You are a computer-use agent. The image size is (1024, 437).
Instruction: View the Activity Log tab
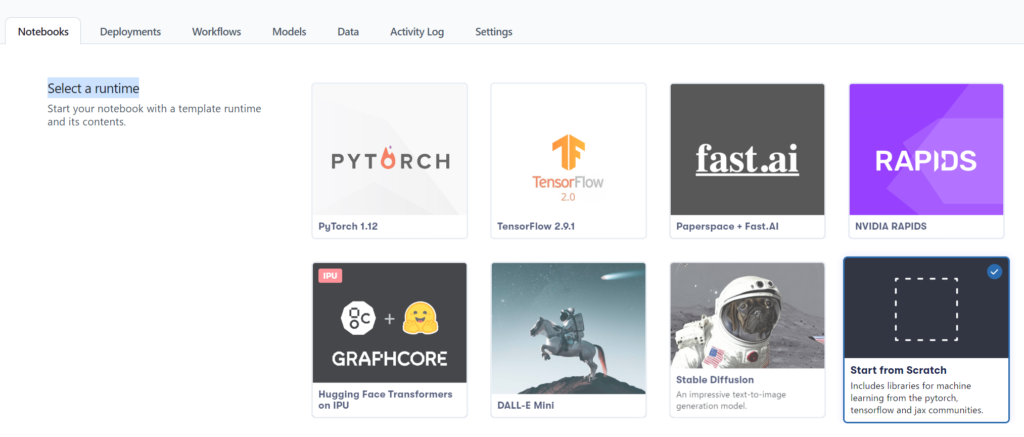tap(417, 31)
